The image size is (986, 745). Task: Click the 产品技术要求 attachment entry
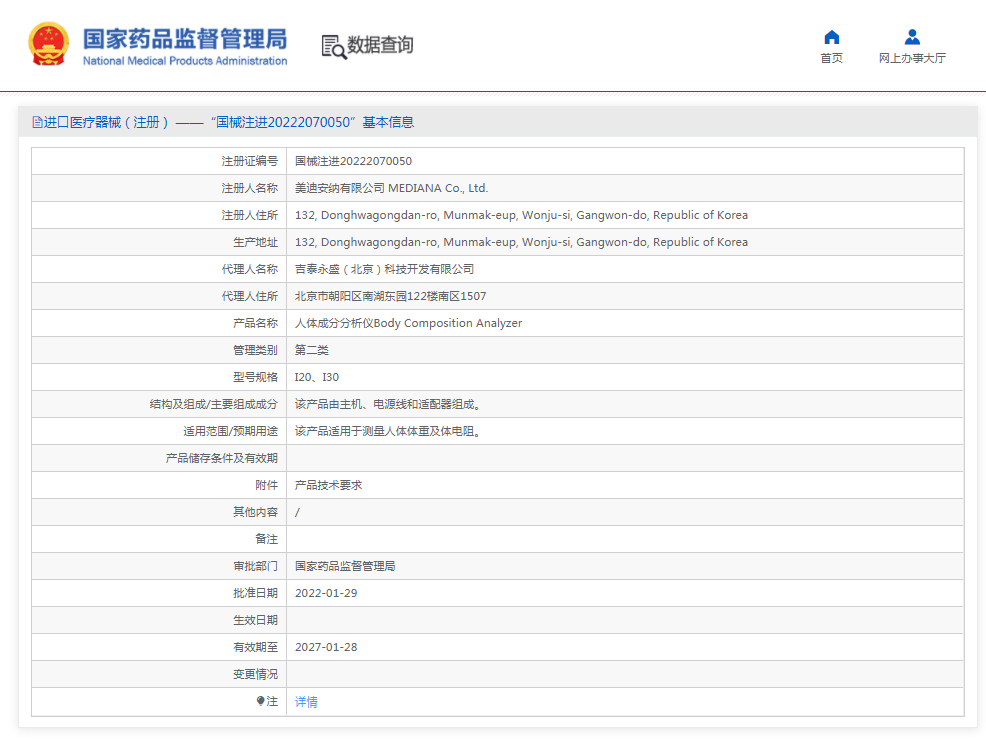(328, 485)
